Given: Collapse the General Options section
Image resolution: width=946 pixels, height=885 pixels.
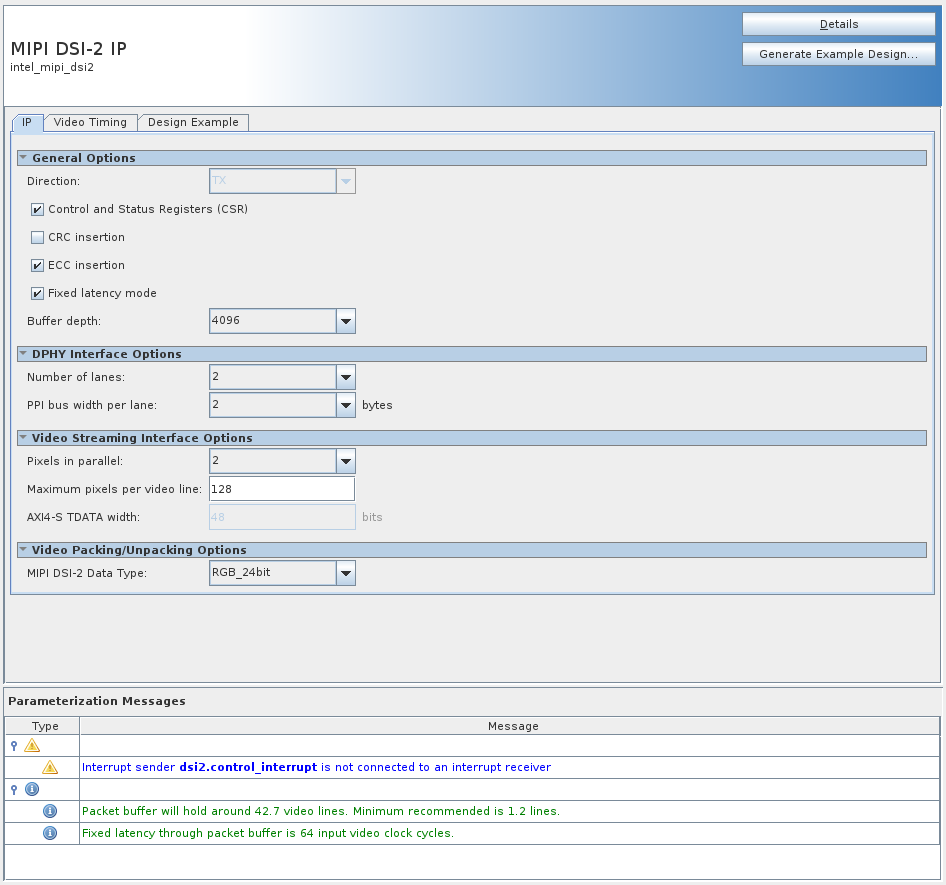Looking at the screenshot, I should pos(23,157).
